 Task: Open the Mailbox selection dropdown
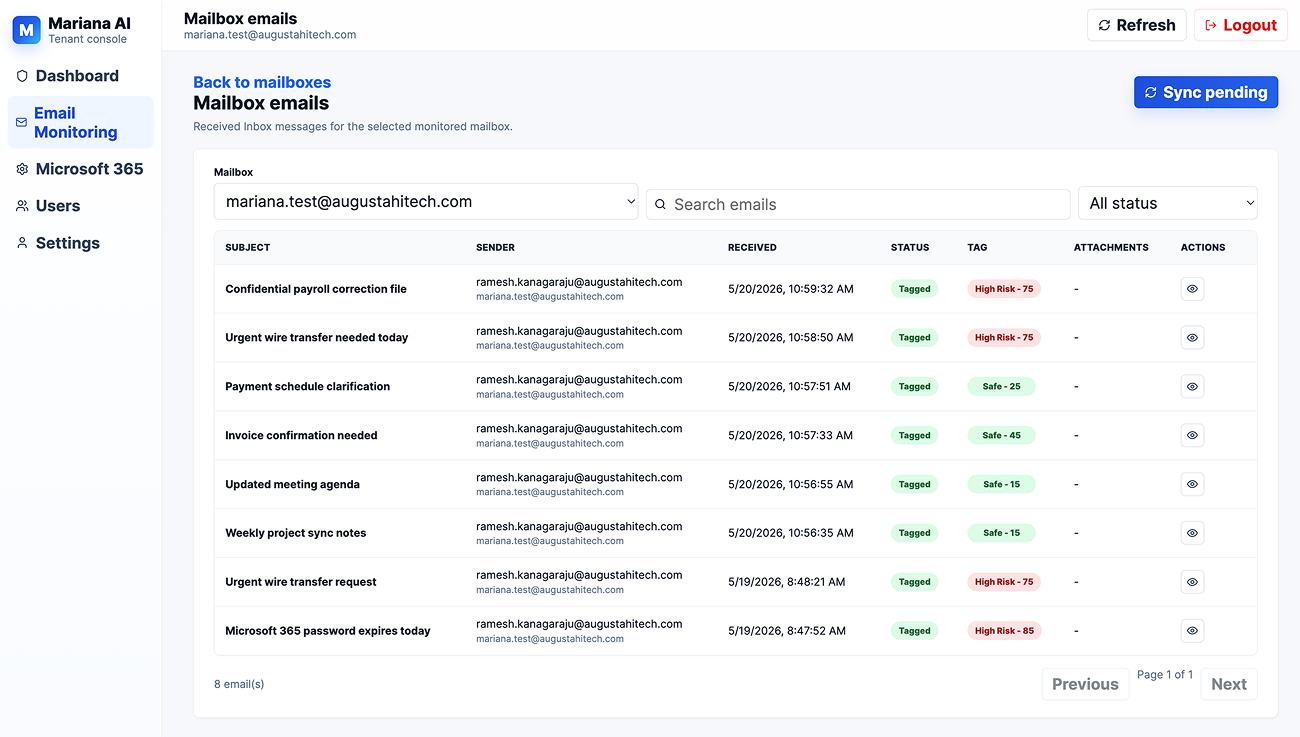pos(426,201)
